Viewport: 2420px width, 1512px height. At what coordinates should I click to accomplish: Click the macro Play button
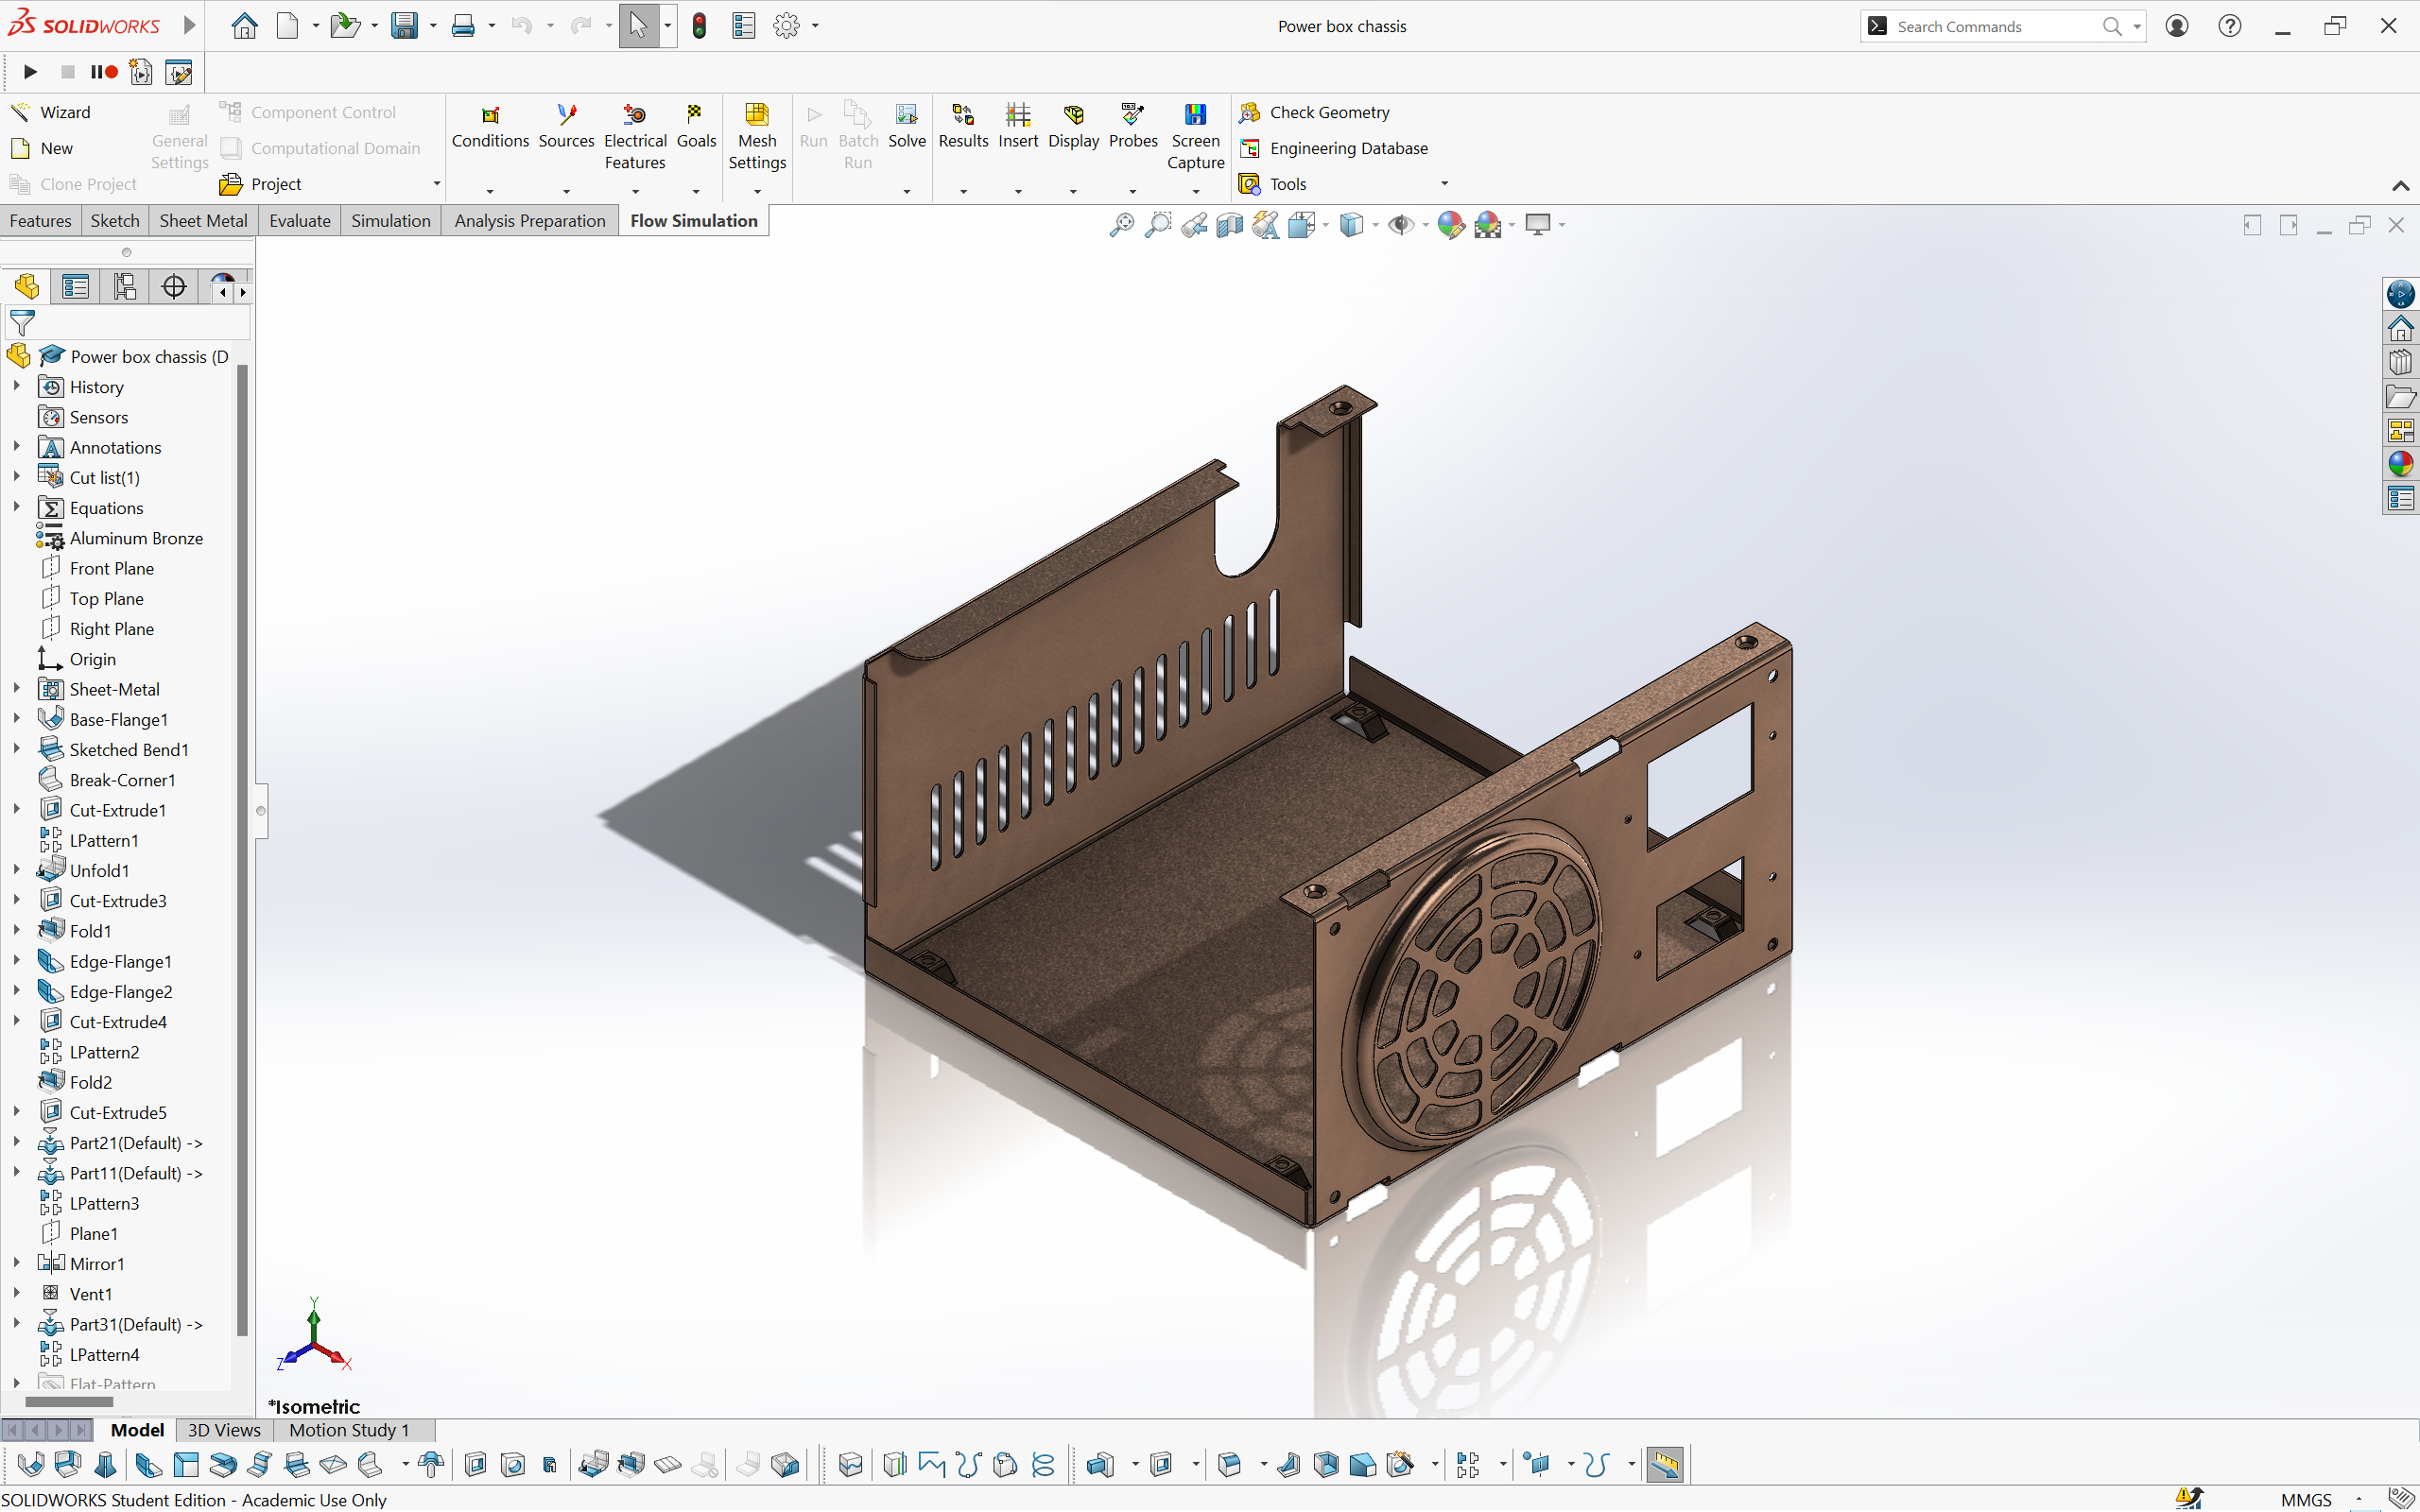[x=30, y=72]
